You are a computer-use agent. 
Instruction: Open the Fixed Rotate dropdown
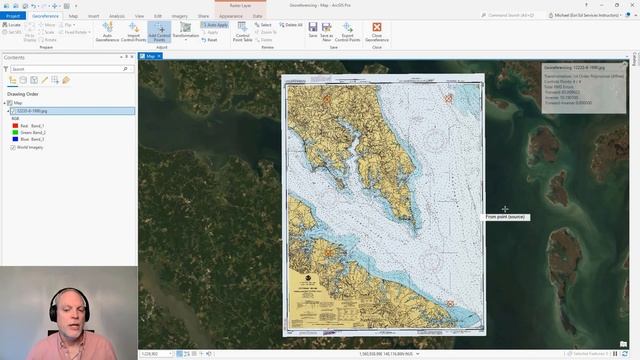pyautogui.click(x=75, y=32)
